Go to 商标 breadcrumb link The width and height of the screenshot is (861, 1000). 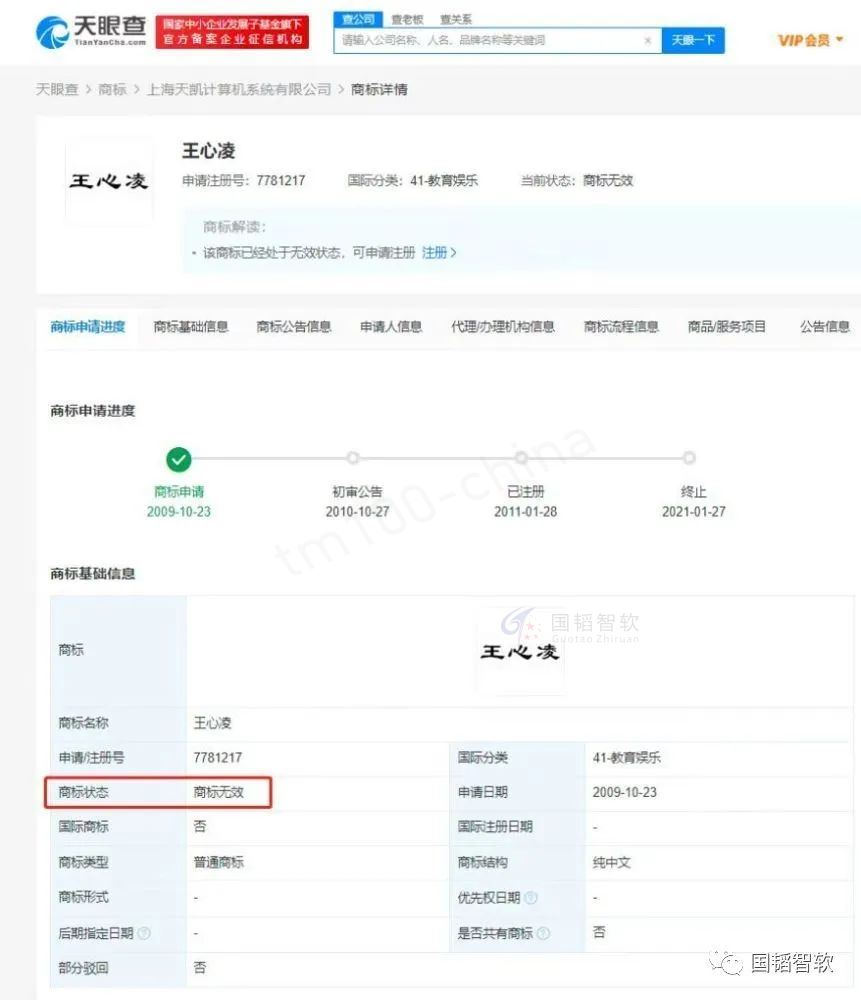coord(112,89)
